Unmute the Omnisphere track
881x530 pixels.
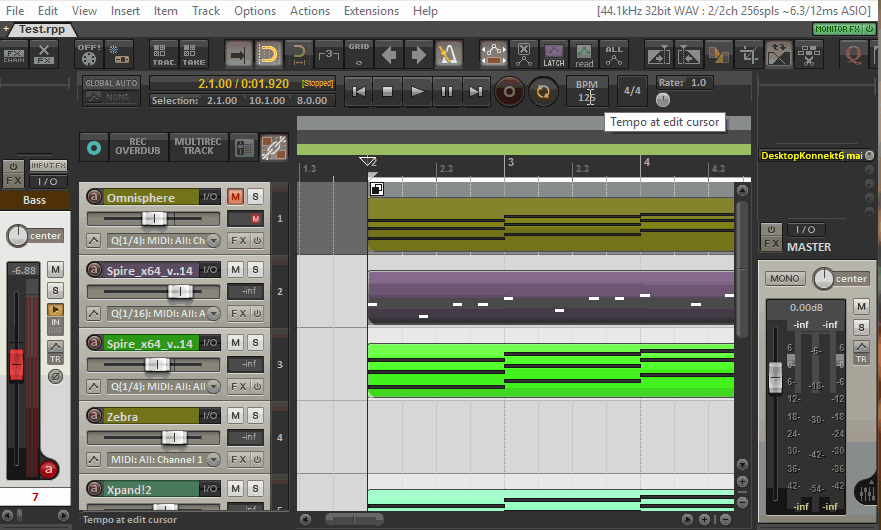[235, 197]
